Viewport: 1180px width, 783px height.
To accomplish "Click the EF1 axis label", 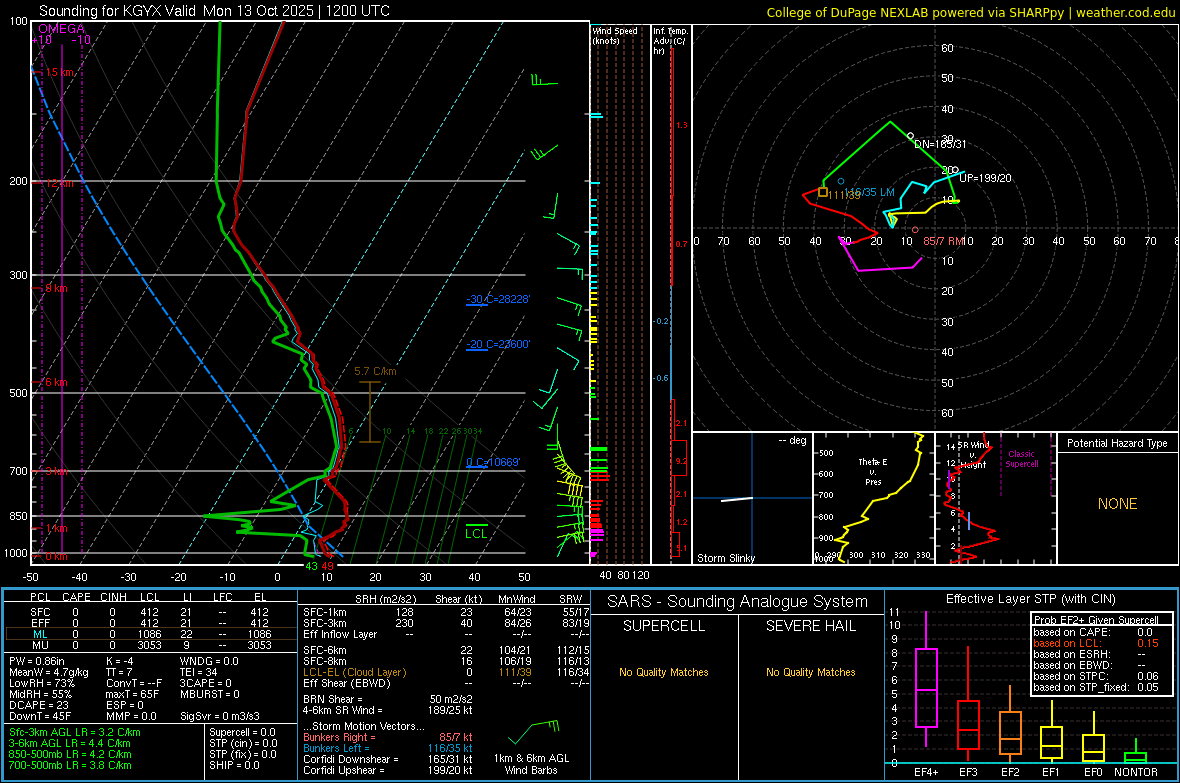I will click(1051, 772).
